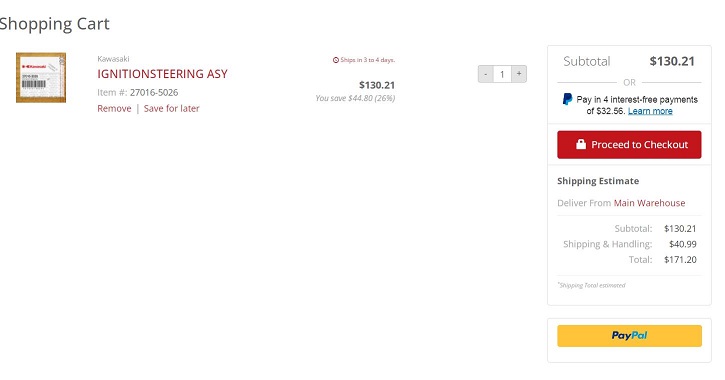Open the PayPal Learn more link

point(650,111)
